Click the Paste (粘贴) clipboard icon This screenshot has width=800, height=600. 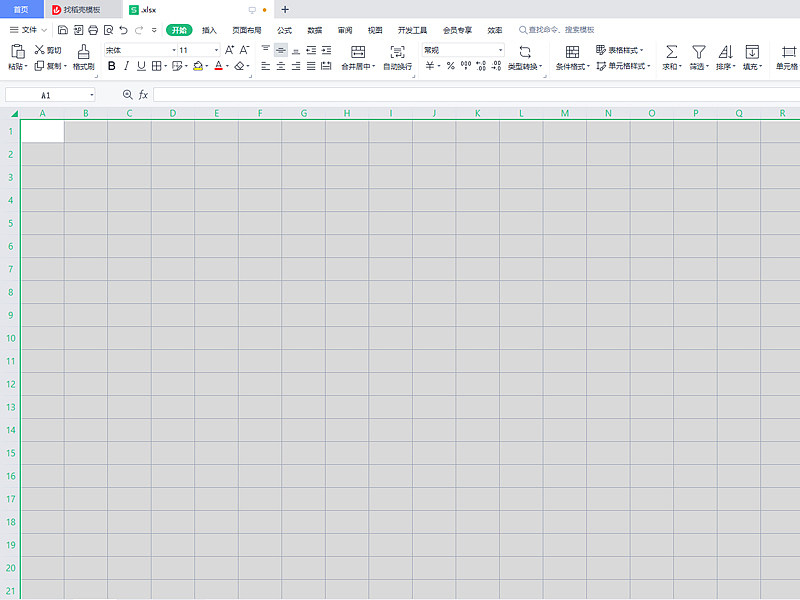(x=17, y=51)
